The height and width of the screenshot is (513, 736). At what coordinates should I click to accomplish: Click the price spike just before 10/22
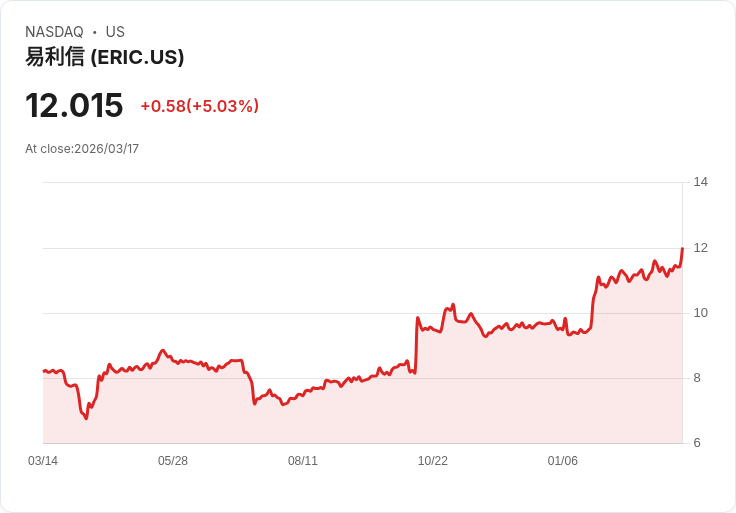(x=417, y=318)
